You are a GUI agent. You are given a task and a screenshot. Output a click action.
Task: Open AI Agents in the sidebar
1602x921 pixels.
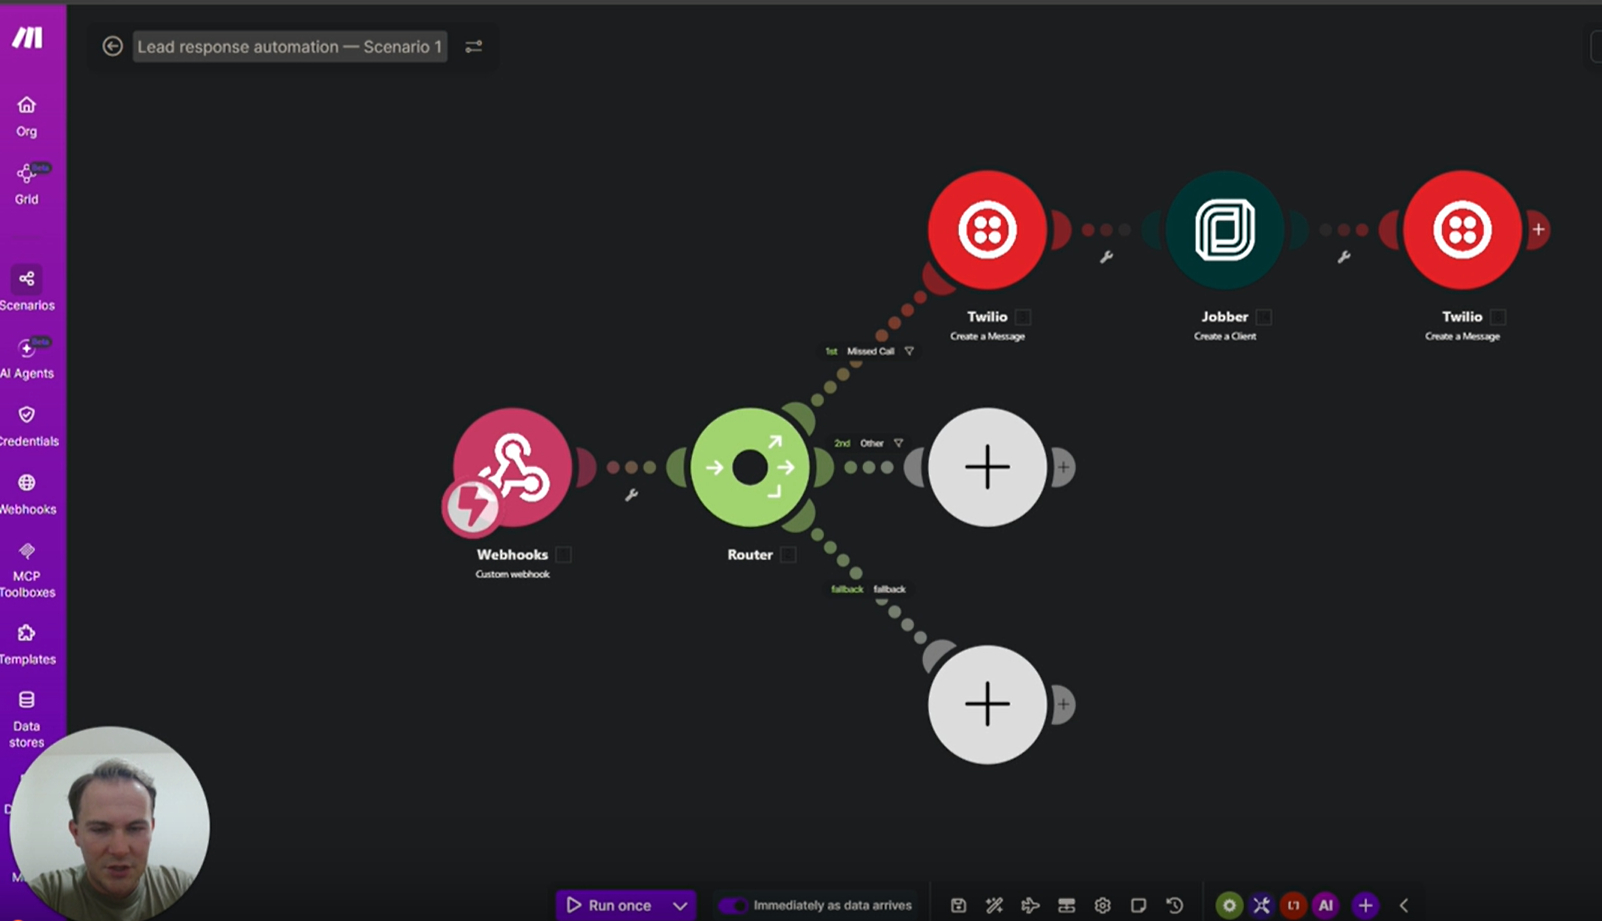[x=27, y=358]
